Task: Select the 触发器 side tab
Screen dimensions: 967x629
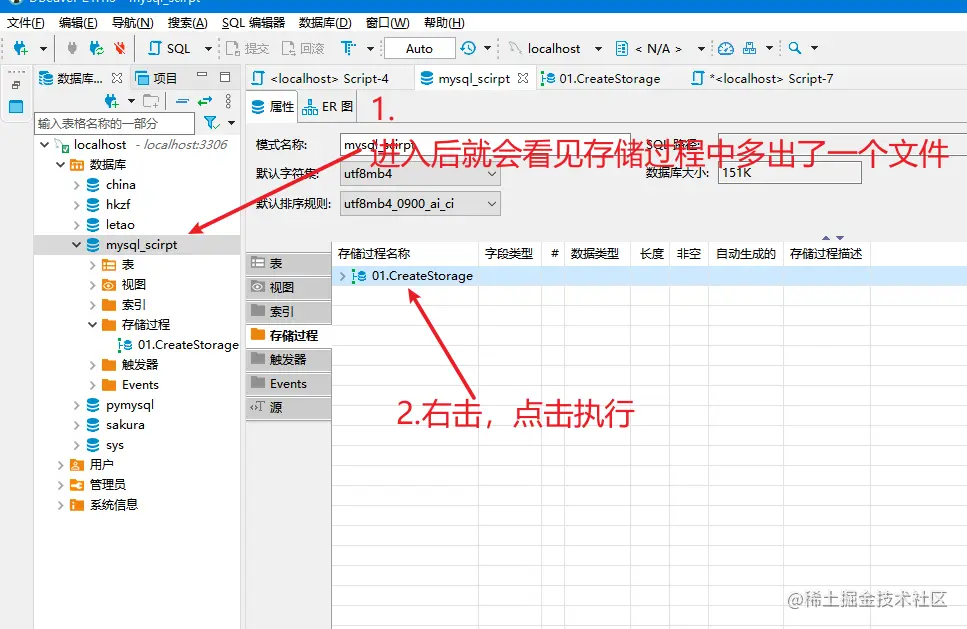Action: (x=289, y=360)
